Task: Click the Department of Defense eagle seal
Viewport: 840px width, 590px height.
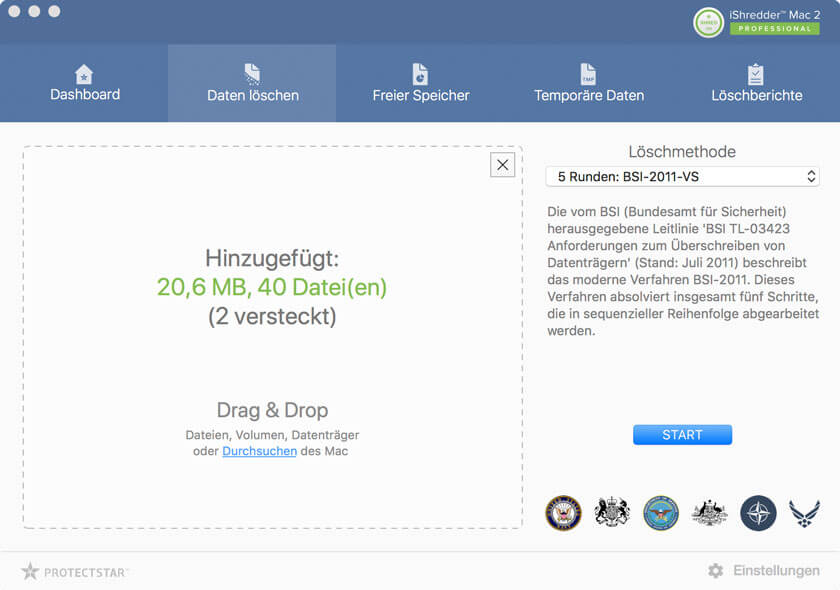Action: (661, 513)
